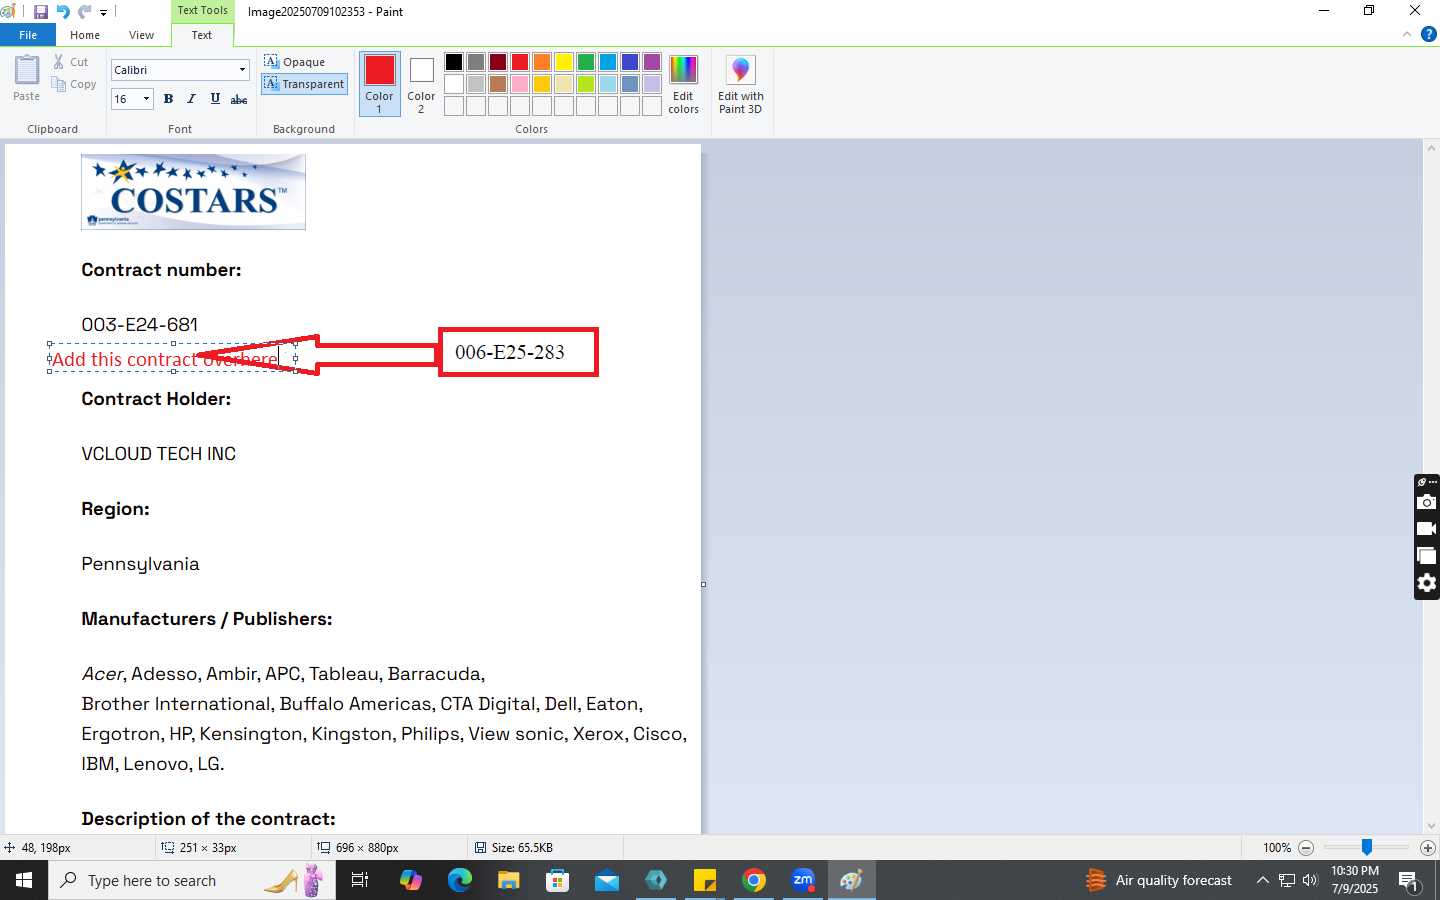The width and height of the screenshot is (1440, 900).
Task: Switch to the Home tab
Action: 85,35
